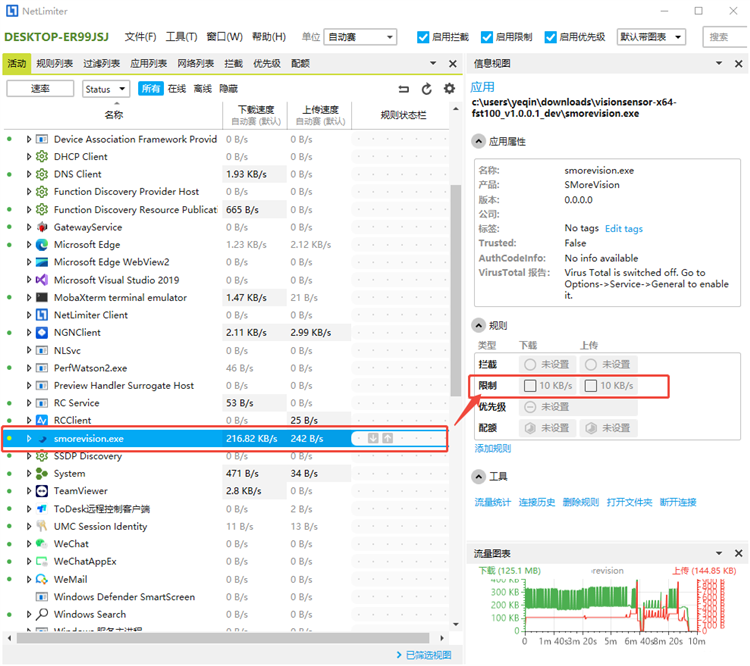Toggle the 启用拦截 checkbox
Image resolution: width=750 pixels, height=666 pixels.
click(423, 37)
